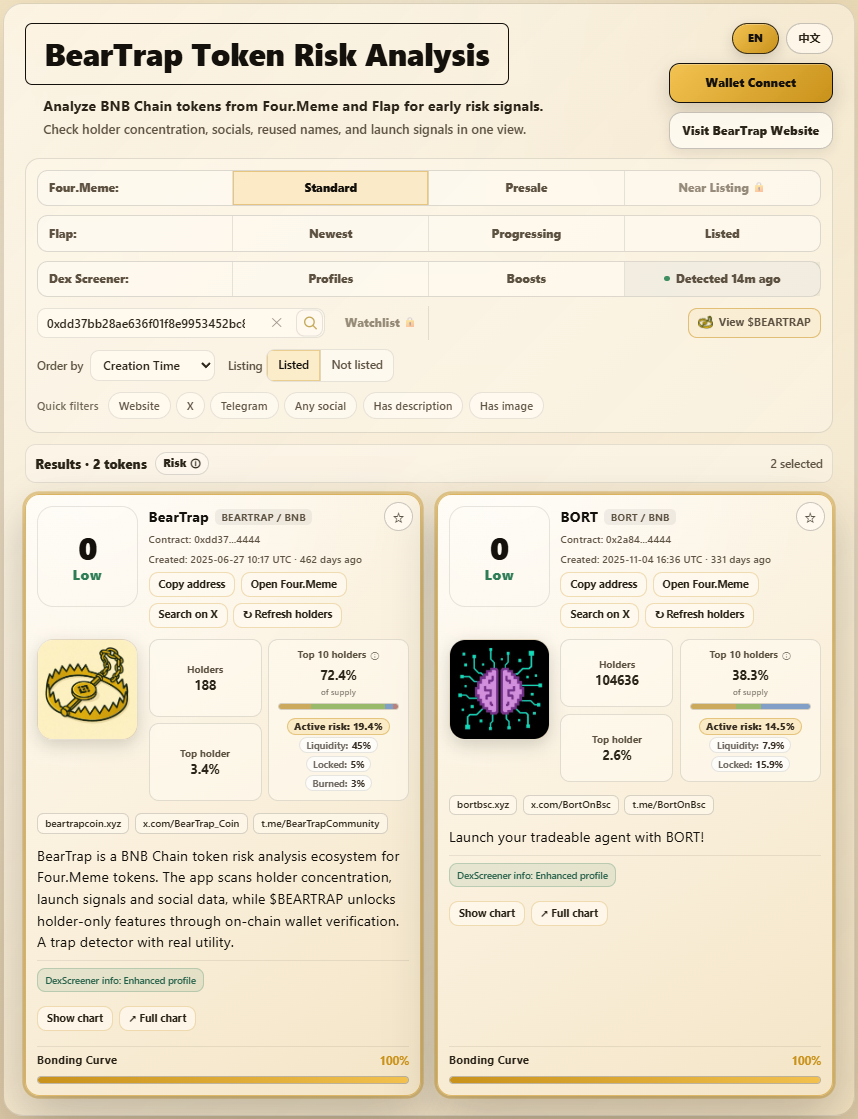This screenshot has height=1119, width=858.
Task: Open the Dex Screener Profiles tab
Action: (x=330, y=279)
